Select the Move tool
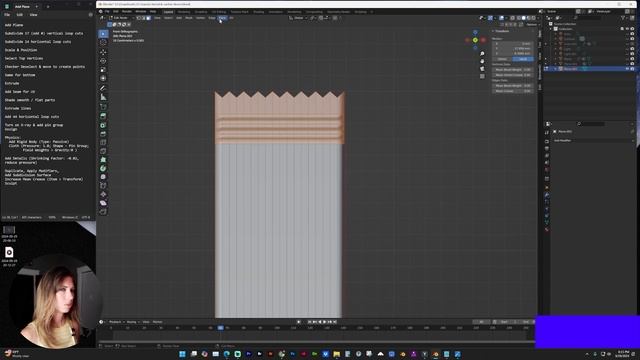640x360 pixels. [103, 52]
